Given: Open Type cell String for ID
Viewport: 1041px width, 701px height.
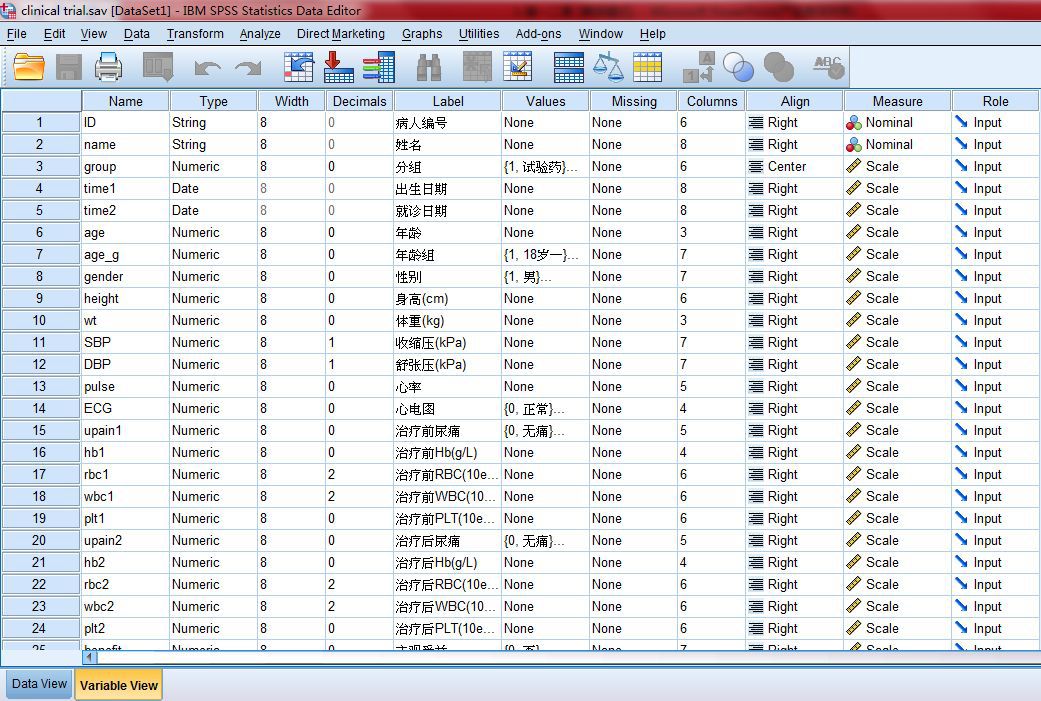Looking at the screenshot, I should [x=213, y=123].
